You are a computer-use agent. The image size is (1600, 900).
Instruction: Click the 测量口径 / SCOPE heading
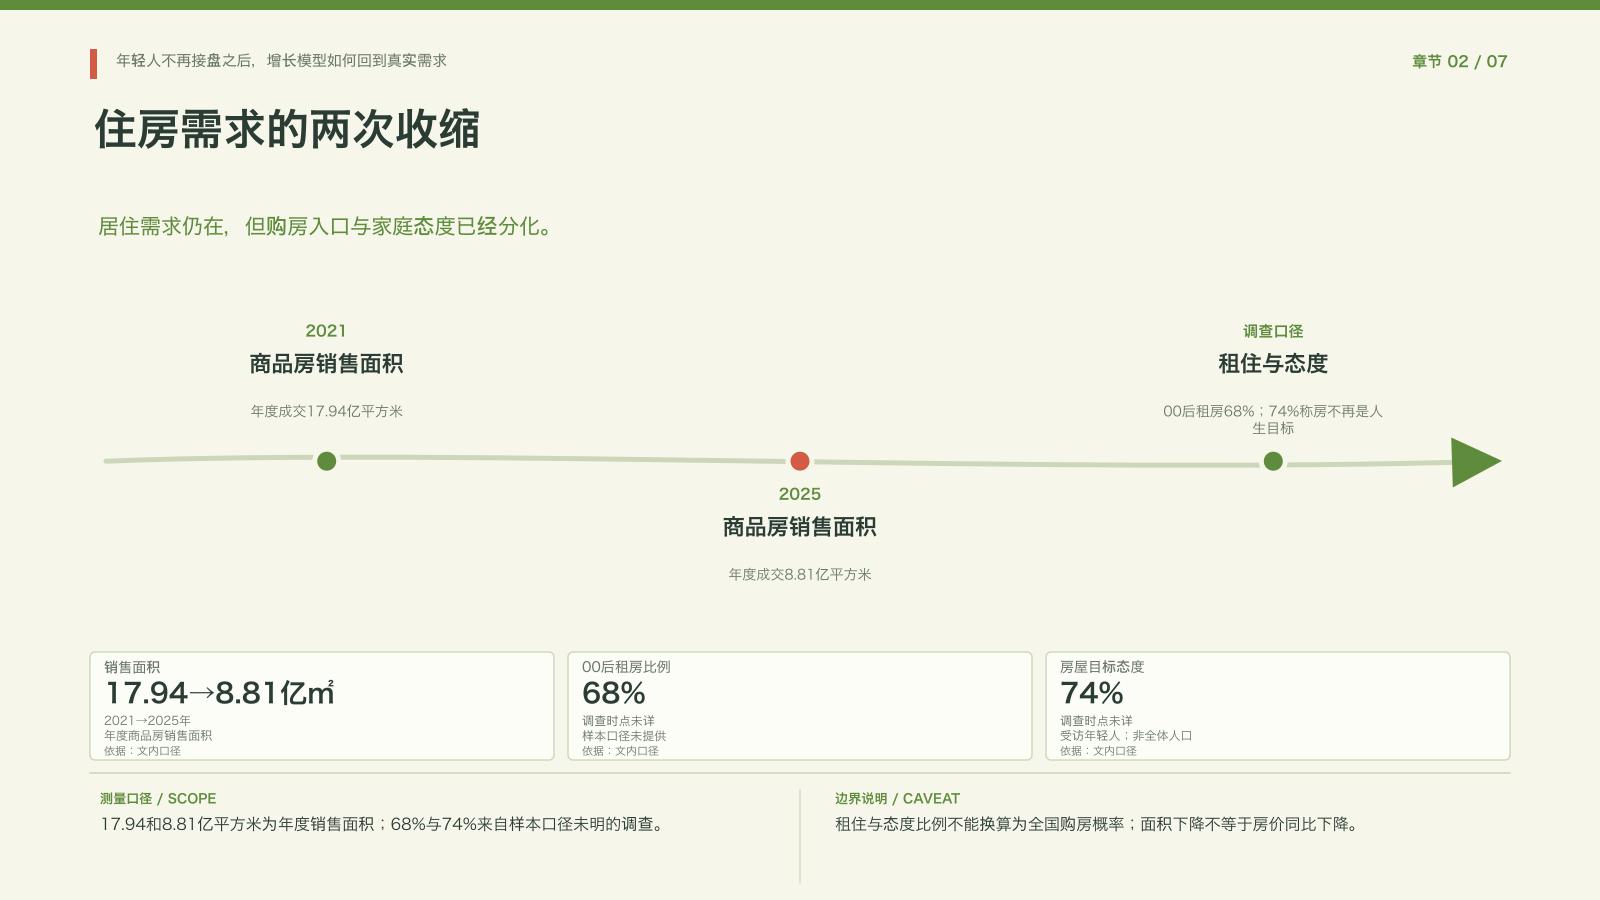[158, 799]
